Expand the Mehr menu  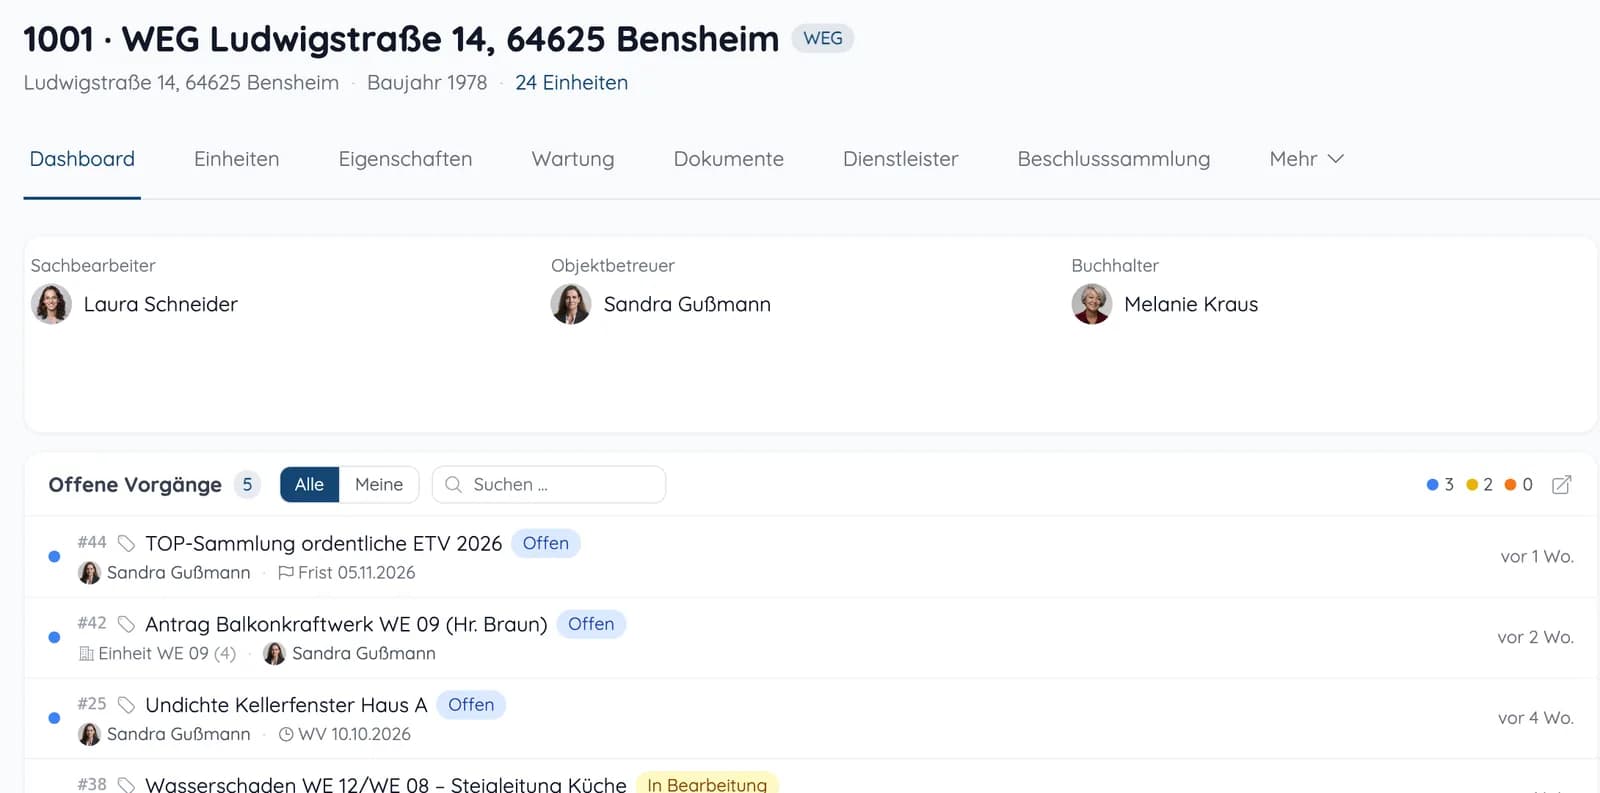(x=1306, y=159)
